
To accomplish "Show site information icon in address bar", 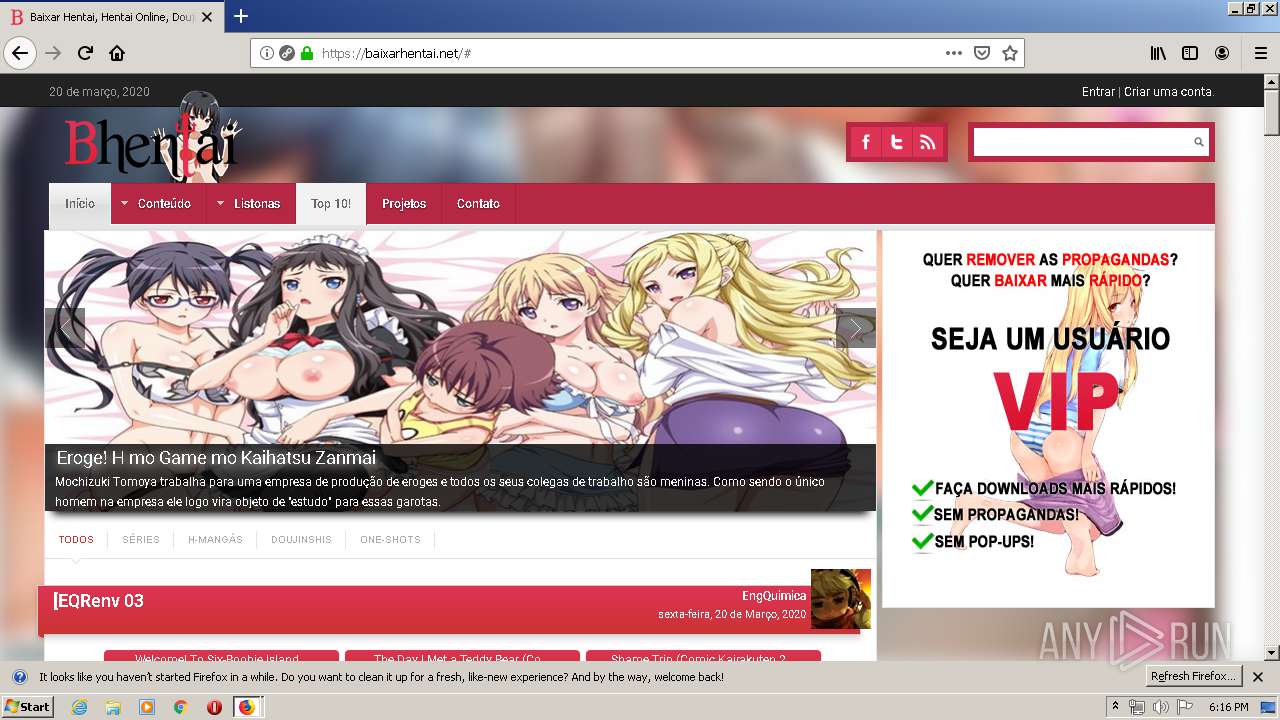I will pyautogui.click(x=267, y=53).
